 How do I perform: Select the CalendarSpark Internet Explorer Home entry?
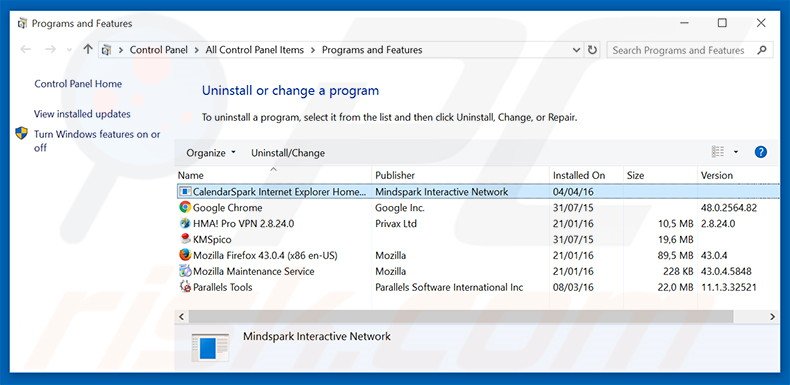point(478,191)
